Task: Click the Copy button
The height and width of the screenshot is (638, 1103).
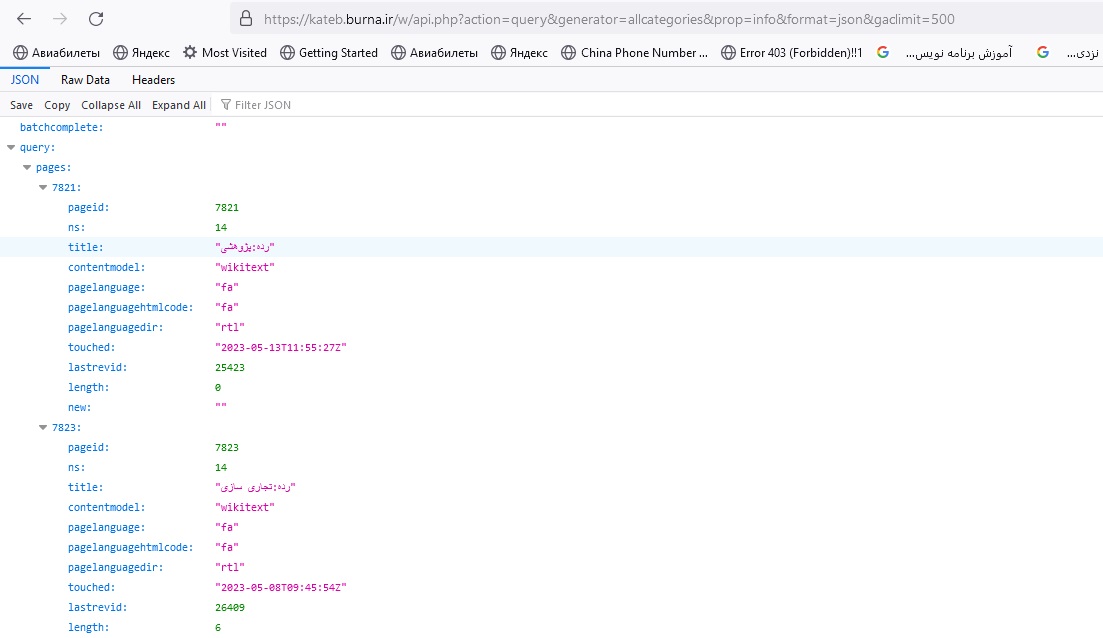Action: (57, 105)
